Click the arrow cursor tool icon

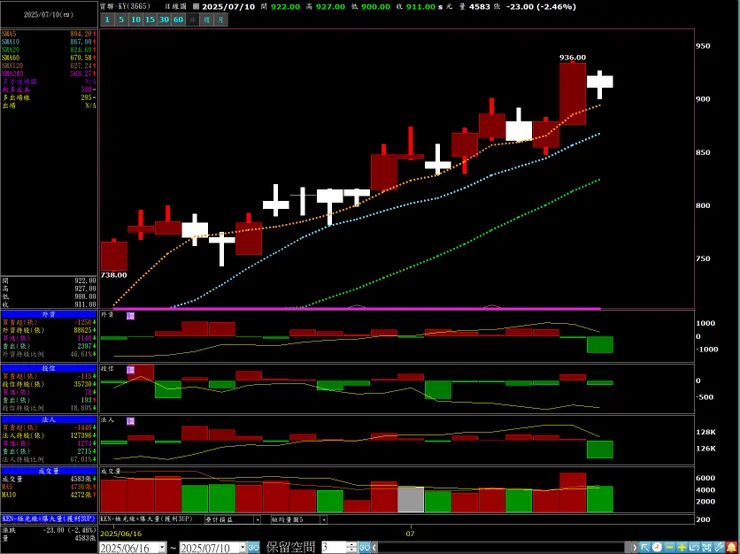645,547
